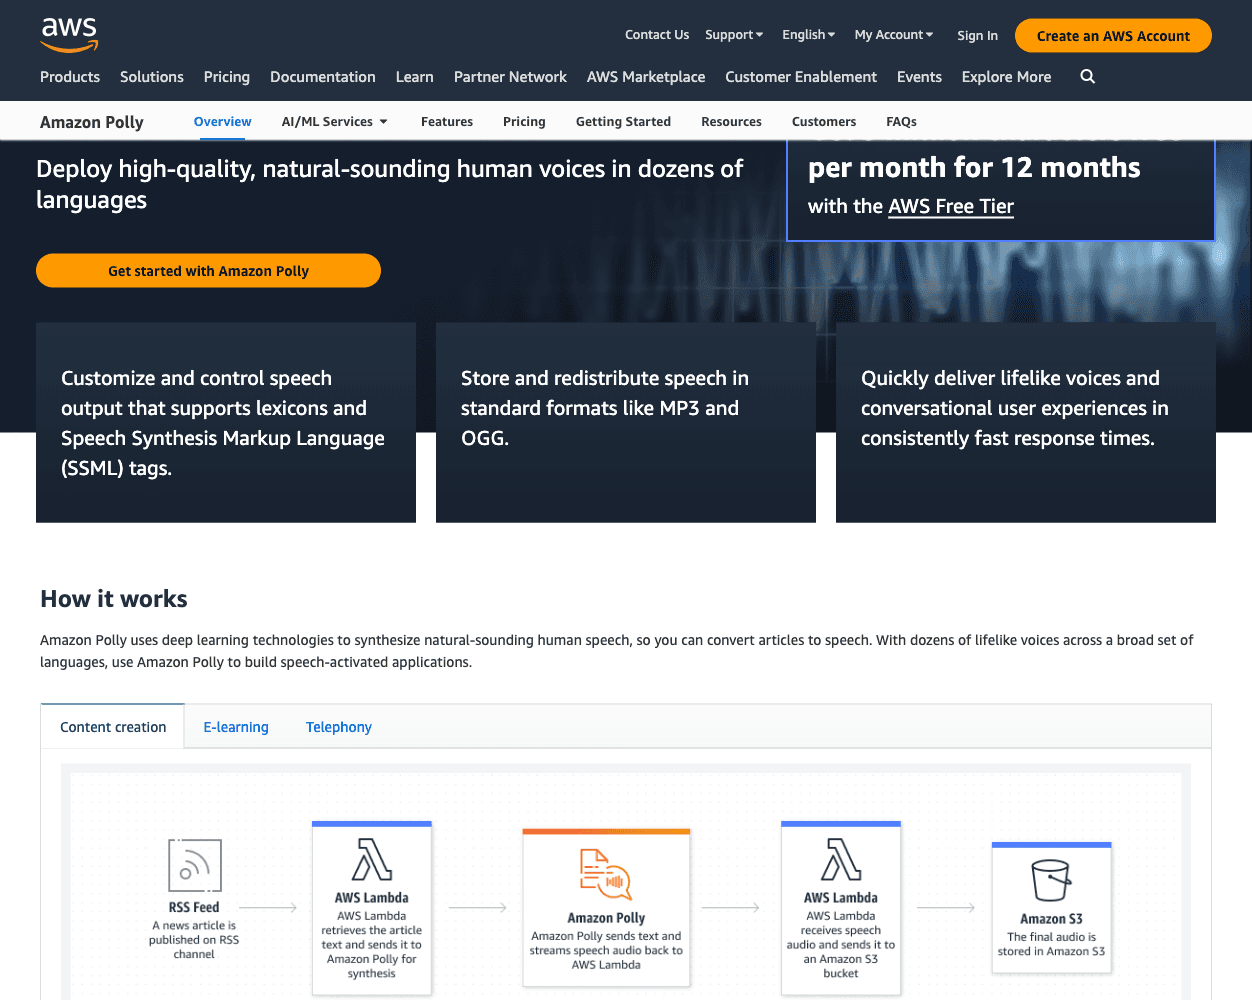Open the English language dropdown
Viewport: 1252px width, 1000px height.
(808, 35)
